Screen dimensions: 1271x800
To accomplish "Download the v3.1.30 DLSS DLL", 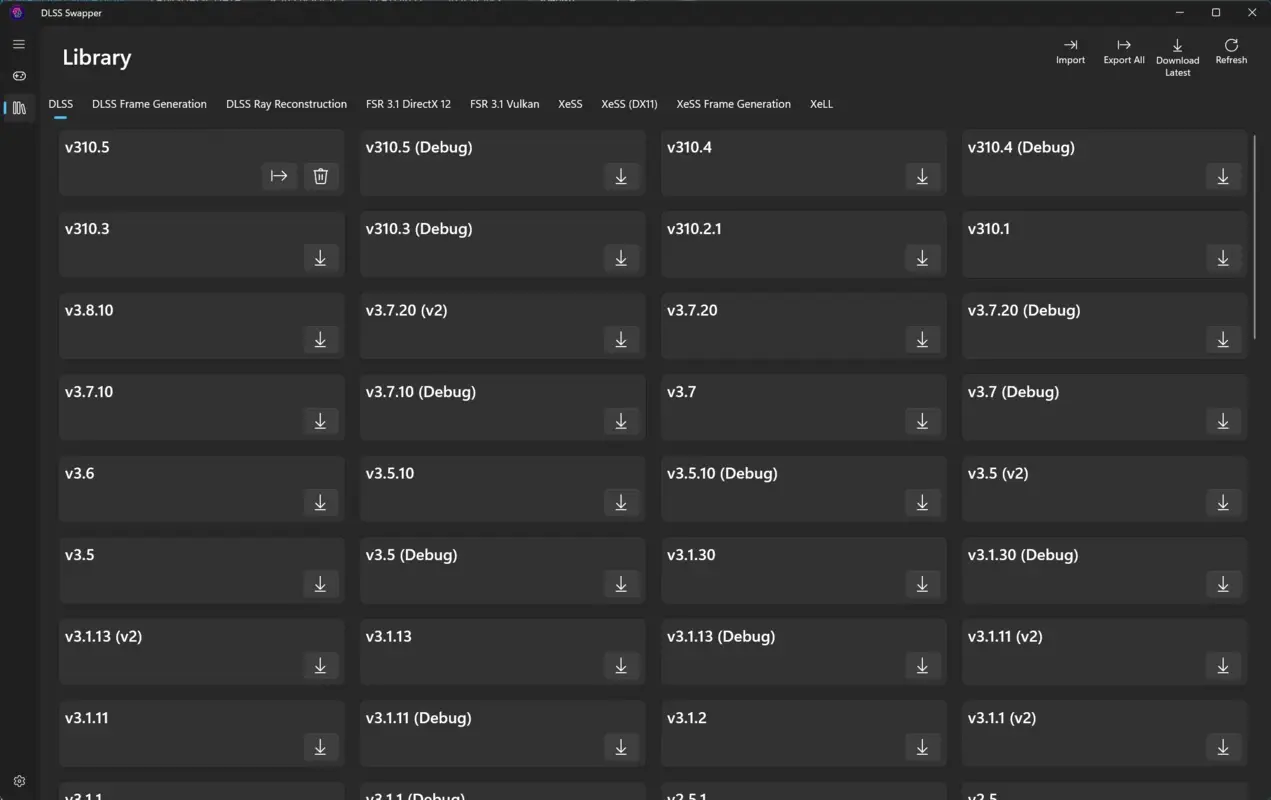I will coord(922,584).
